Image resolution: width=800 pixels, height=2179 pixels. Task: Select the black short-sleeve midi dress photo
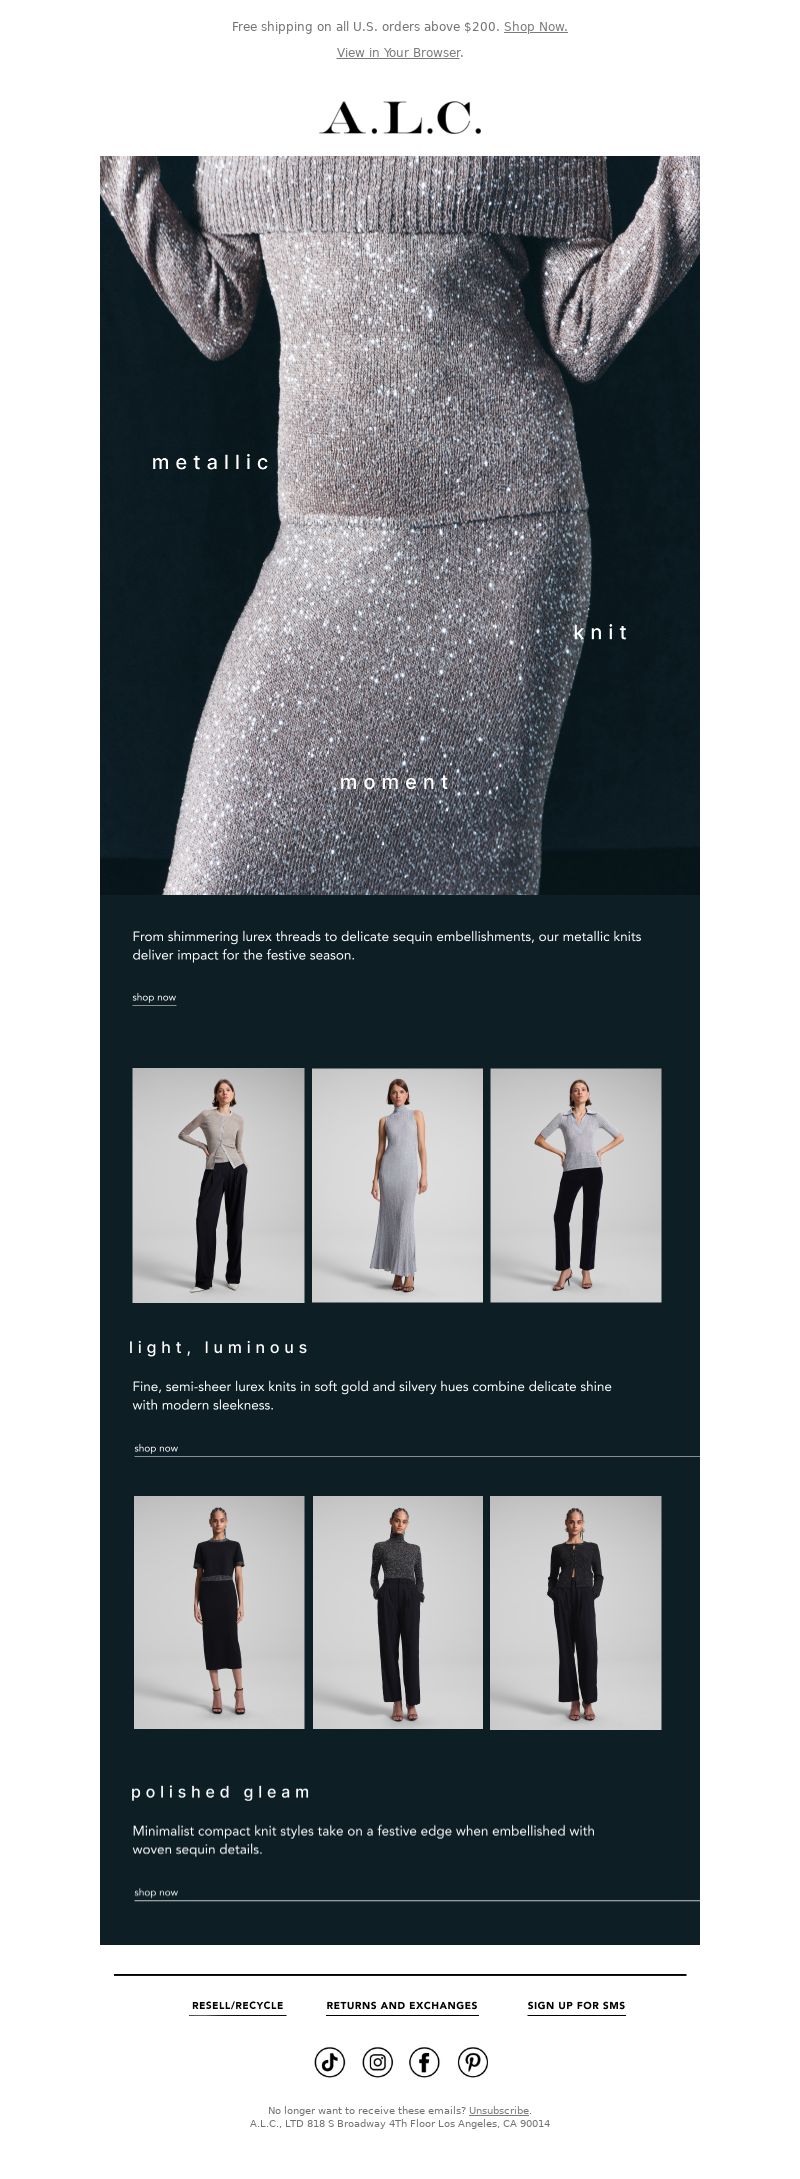pos(219,1612)
